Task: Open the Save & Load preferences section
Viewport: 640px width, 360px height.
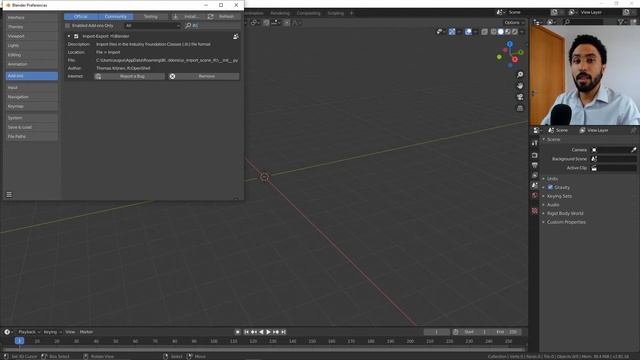Action: [32, 127]
